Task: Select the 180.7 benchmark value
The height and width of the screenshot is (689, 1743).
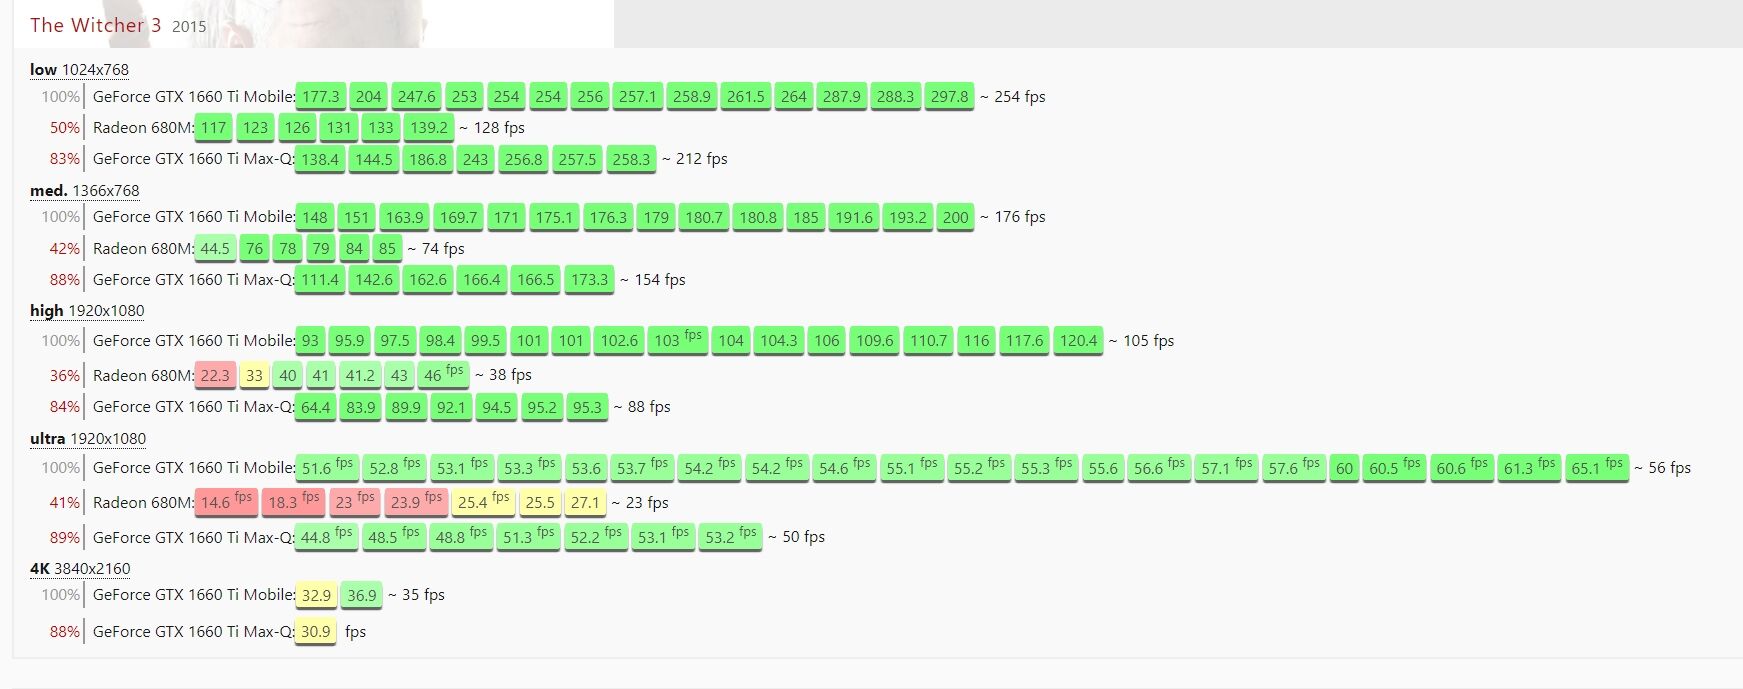Action: pos(704,217)
